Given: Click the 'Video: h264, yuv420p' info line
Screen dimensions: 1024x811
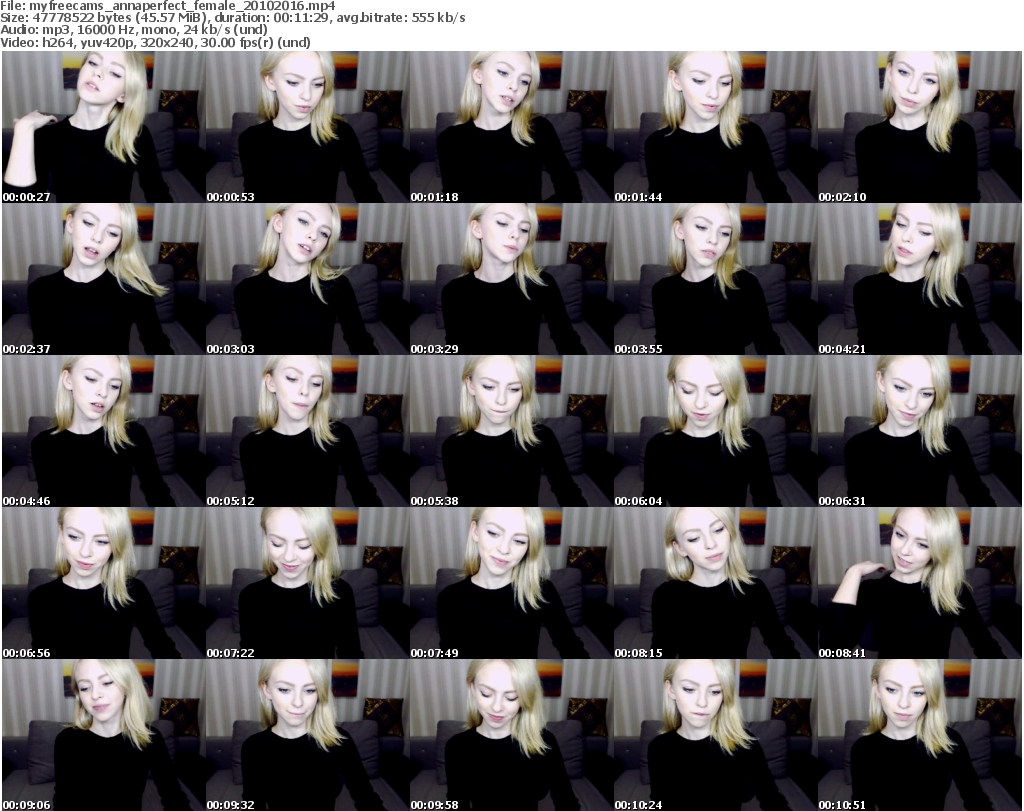Looking at the screenshot, I should pos(155,42).
